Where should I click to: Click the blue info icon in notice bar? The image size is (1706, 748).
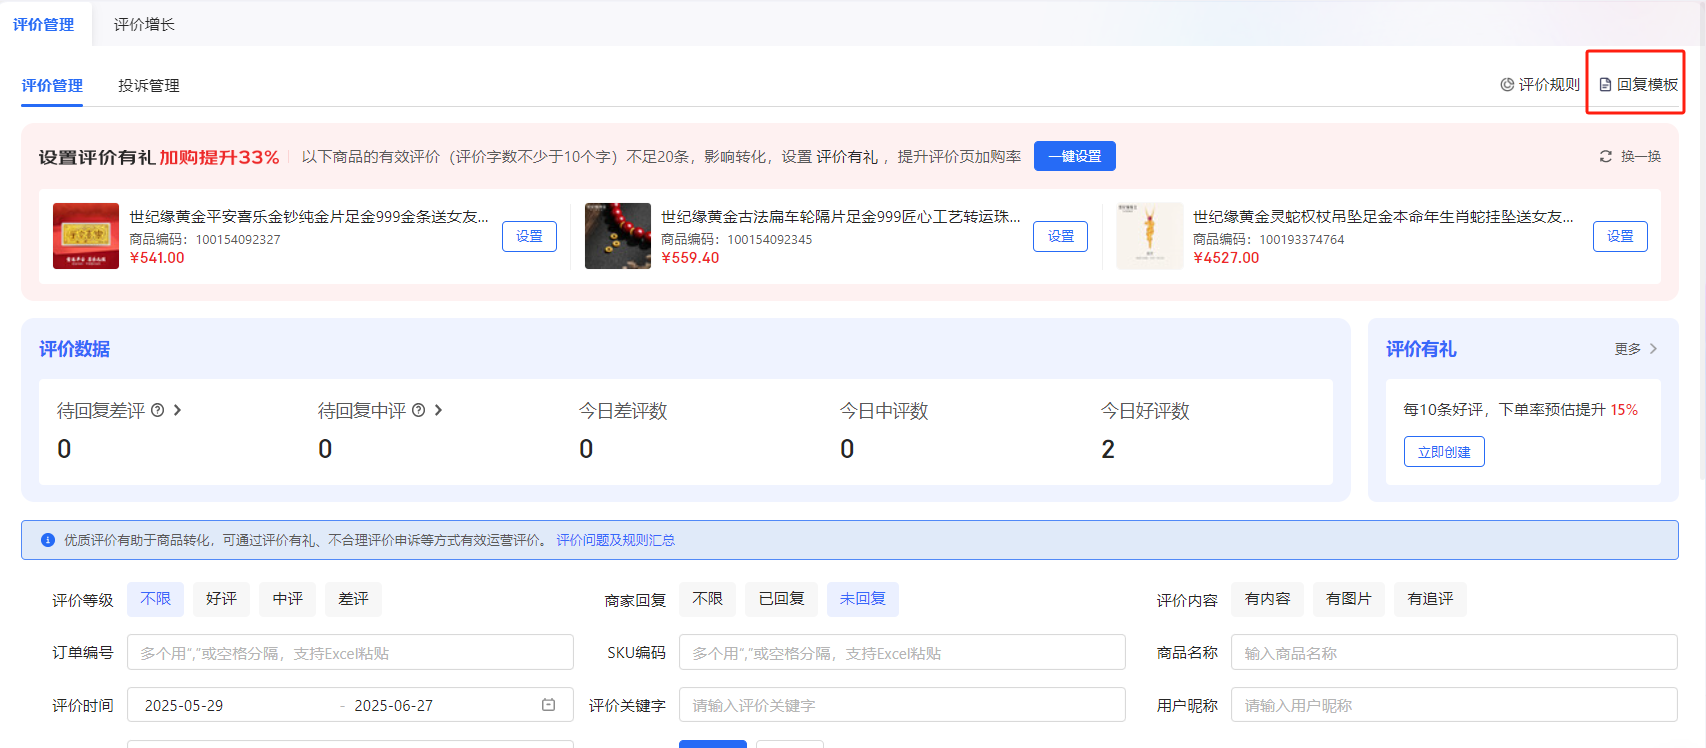pyautogui.click(x=47, y=540)
